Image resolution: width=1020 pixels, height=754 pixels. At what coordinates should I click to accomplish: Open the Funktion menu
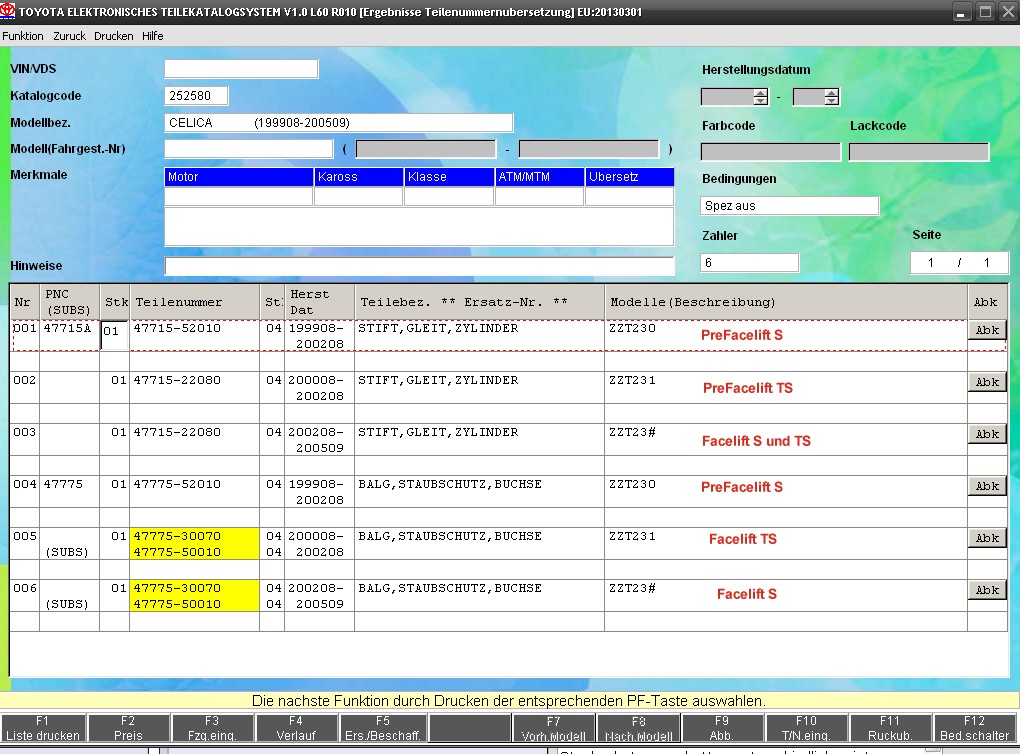coord(23,36)
